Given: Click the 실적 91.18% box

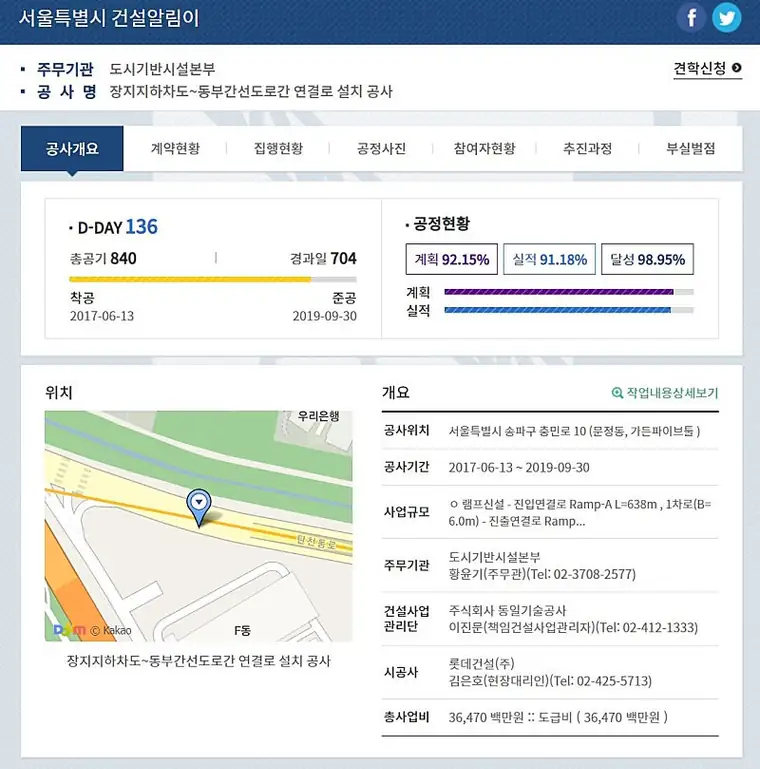Looking at the screenshot, I should tap(549, 259).
